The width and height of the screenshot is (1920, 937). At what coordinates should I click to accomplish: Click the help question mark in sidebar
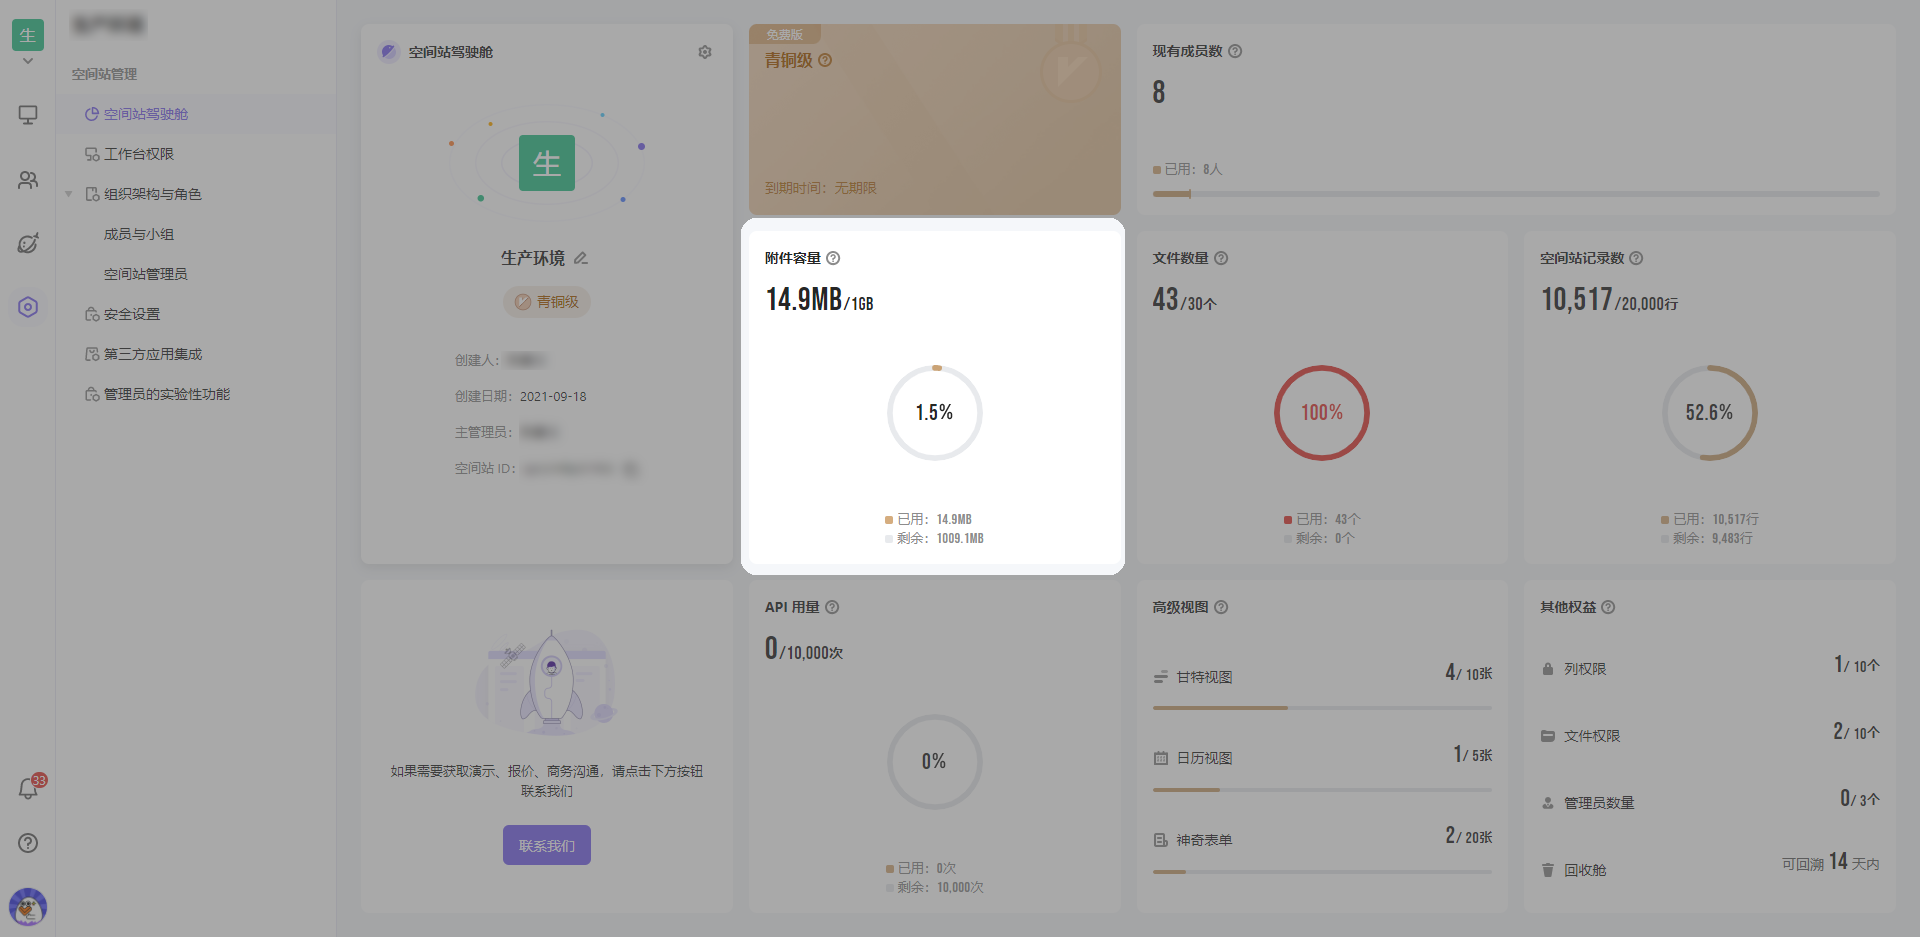(x=28, y=843)
